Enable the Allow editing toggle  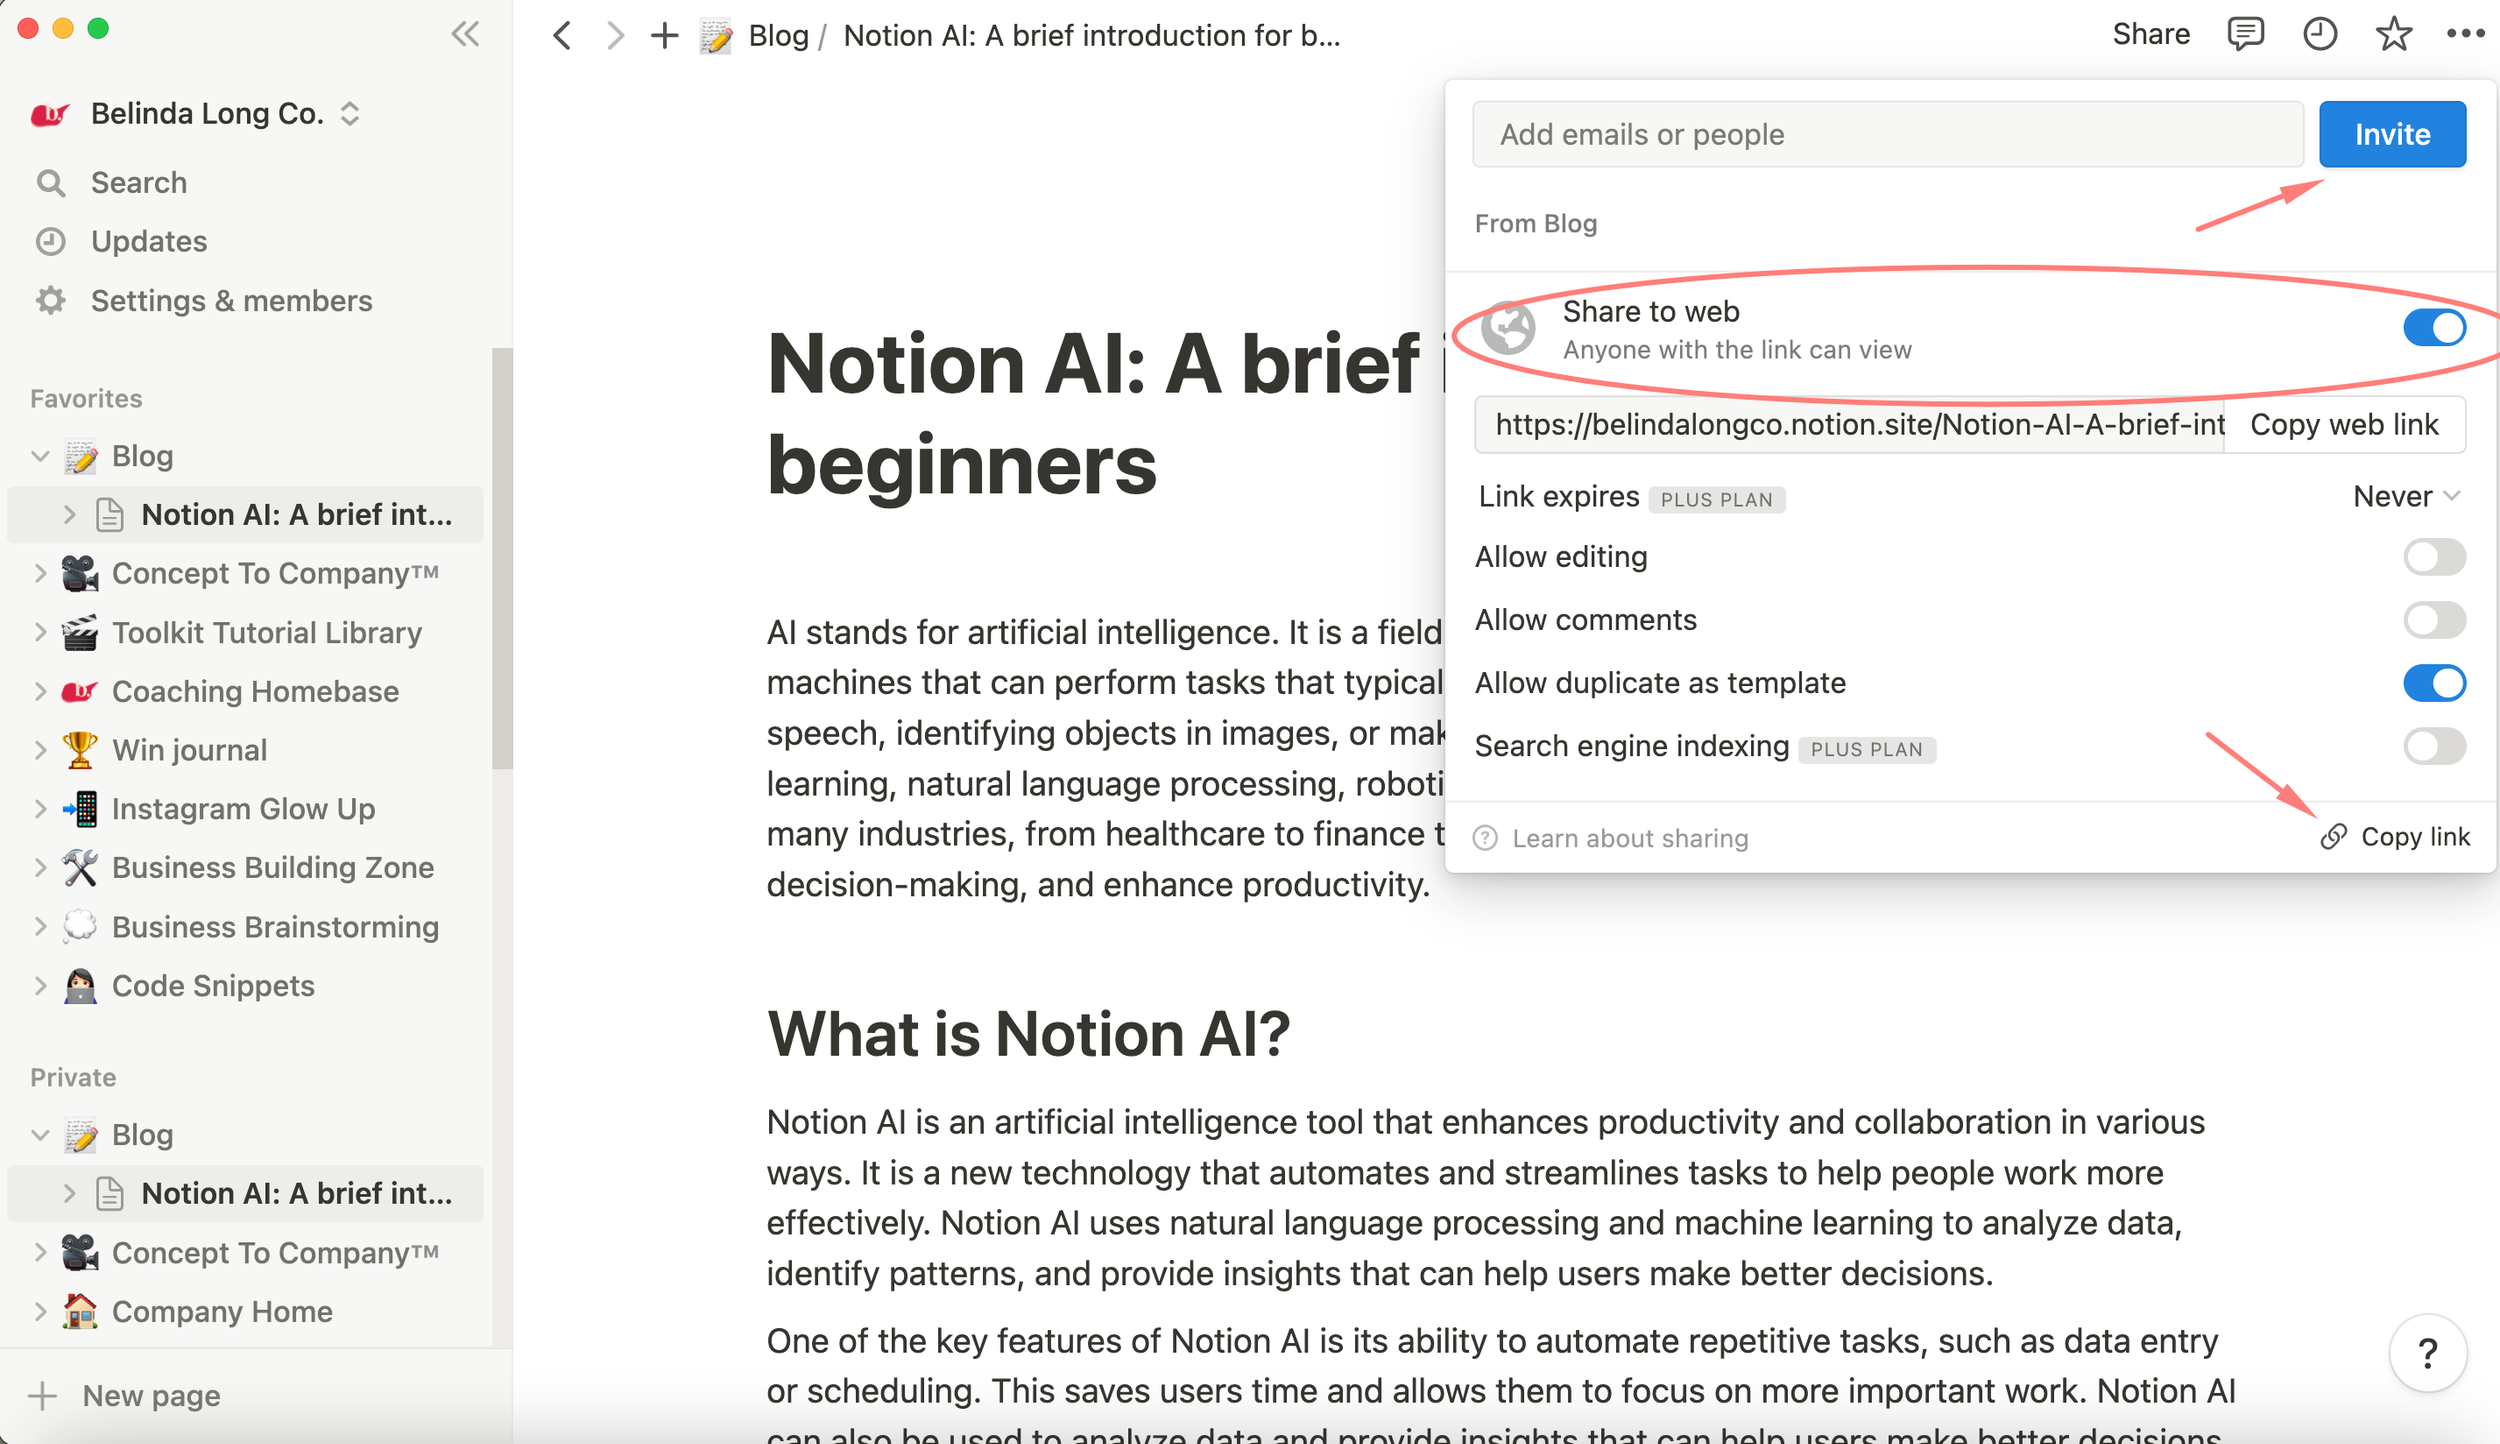2433,557
